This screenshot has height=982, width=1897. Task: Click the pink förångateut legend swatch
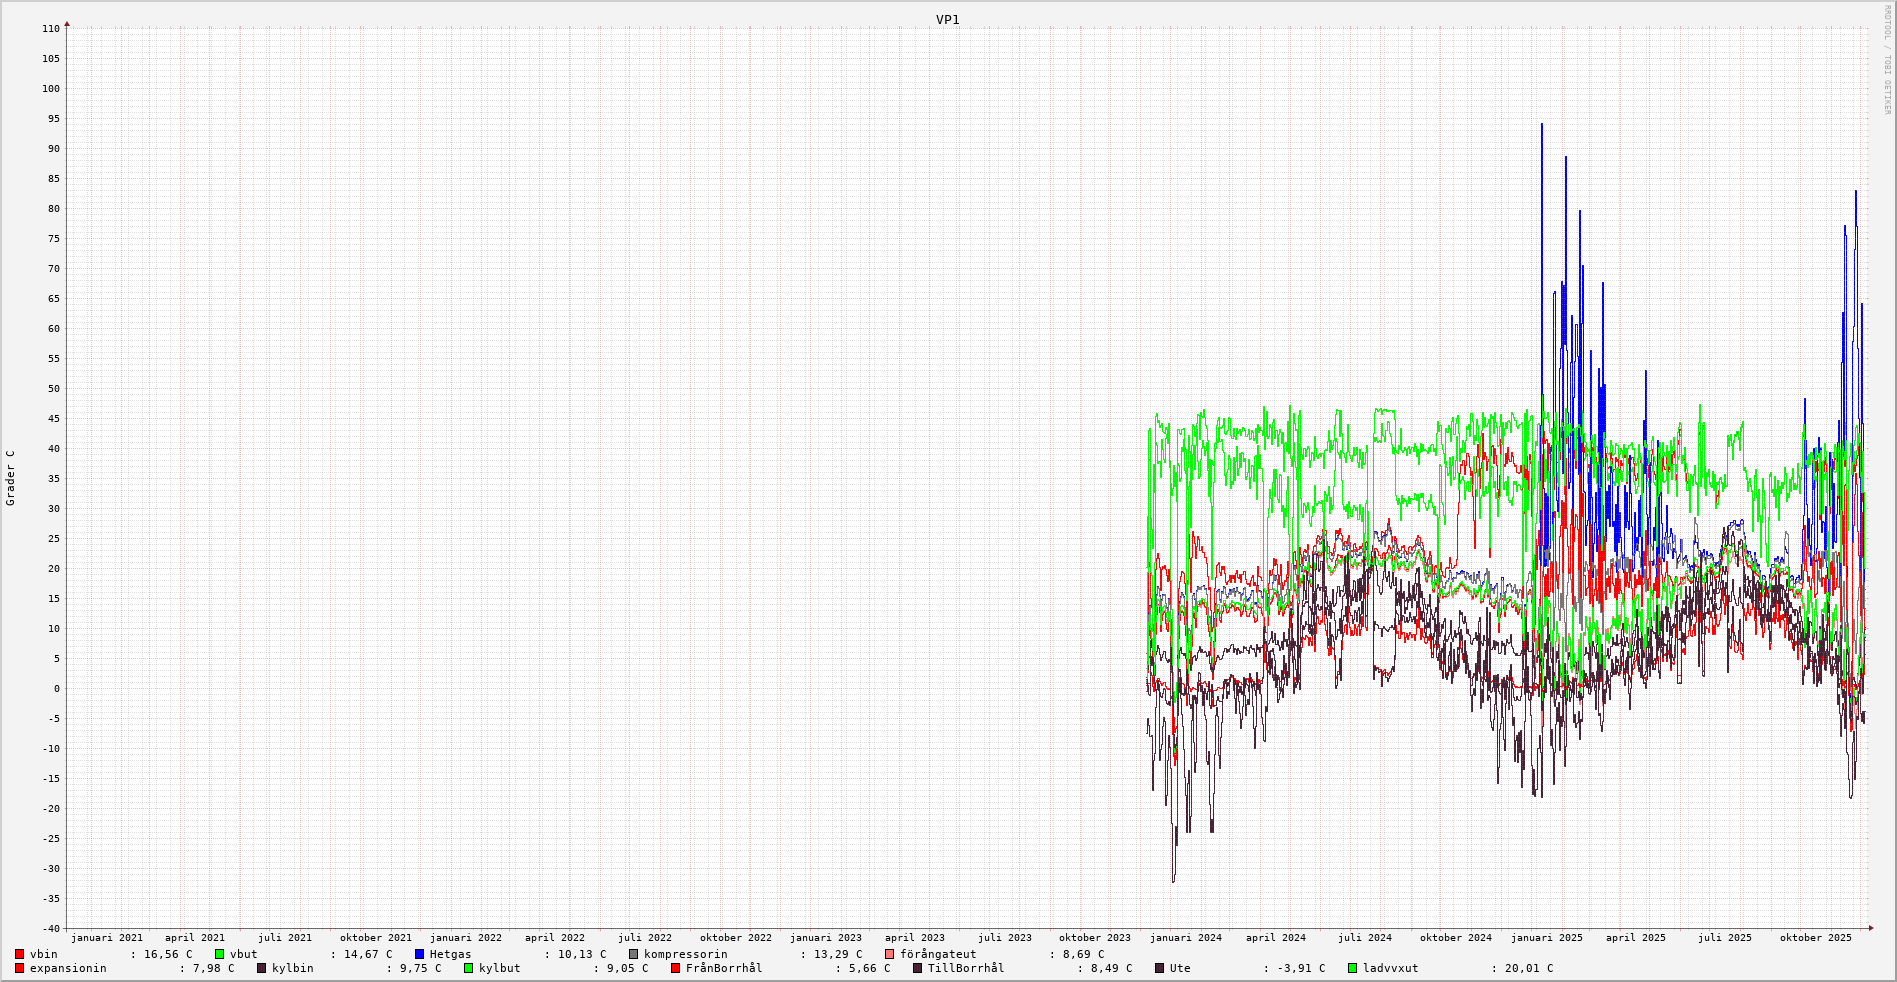pos(890,954)
